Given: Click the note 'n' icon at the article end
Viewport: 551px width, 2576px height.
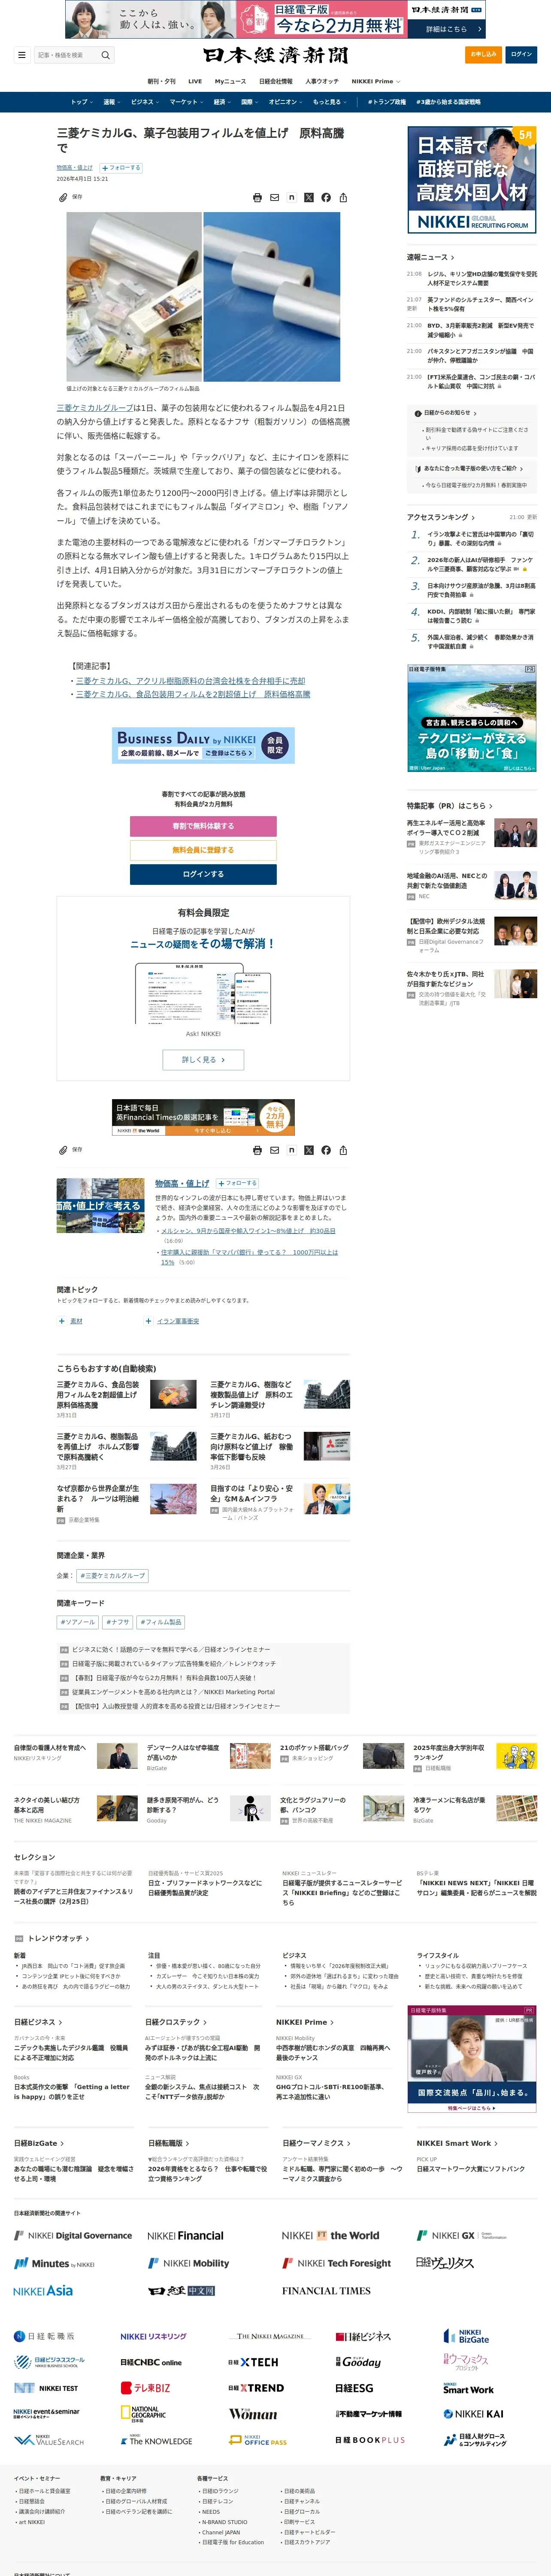Looking at the screenshot, I should click(291, 1150).
